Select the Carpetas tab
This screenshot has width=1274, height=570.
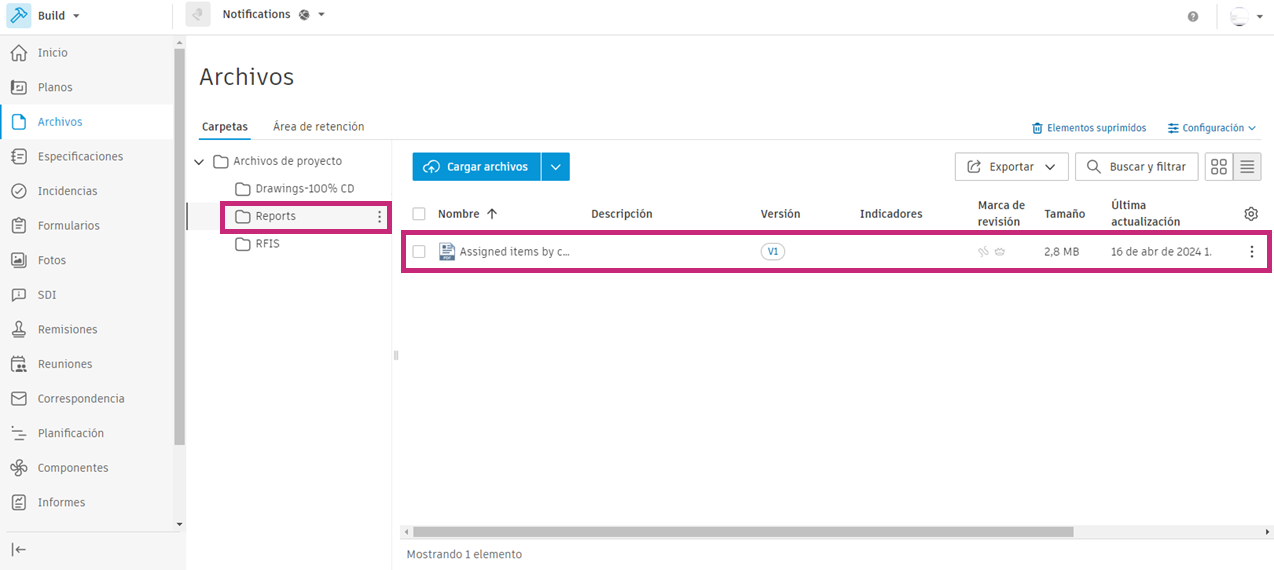(x=225, y=127)
